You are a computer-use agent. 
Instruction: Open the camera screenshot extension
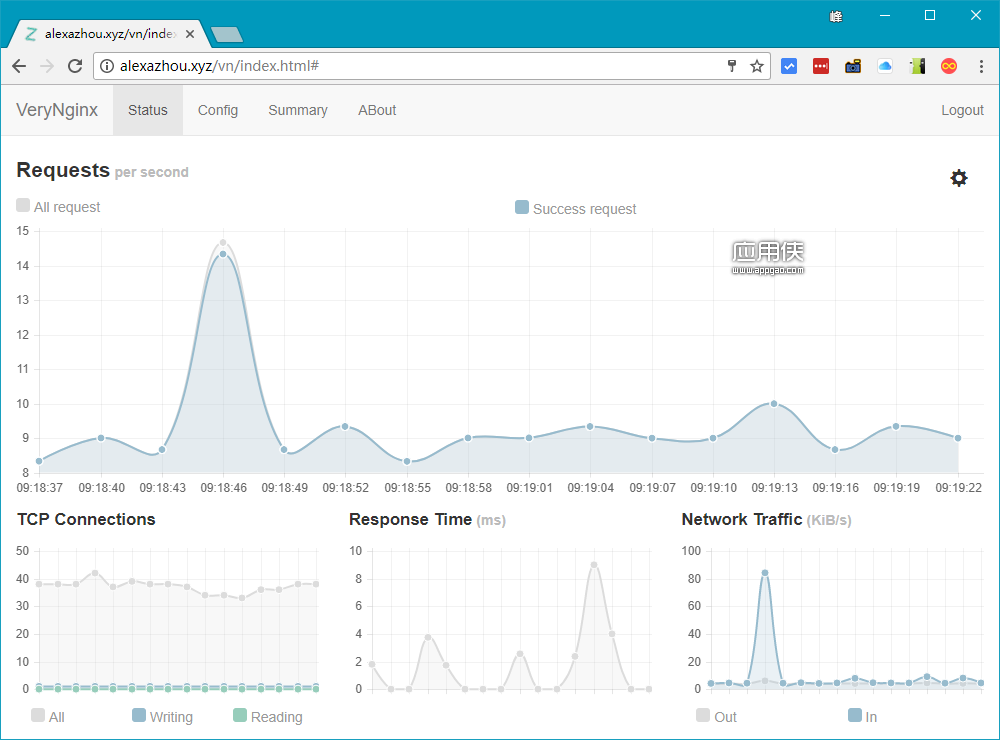[x=853, y=66]
